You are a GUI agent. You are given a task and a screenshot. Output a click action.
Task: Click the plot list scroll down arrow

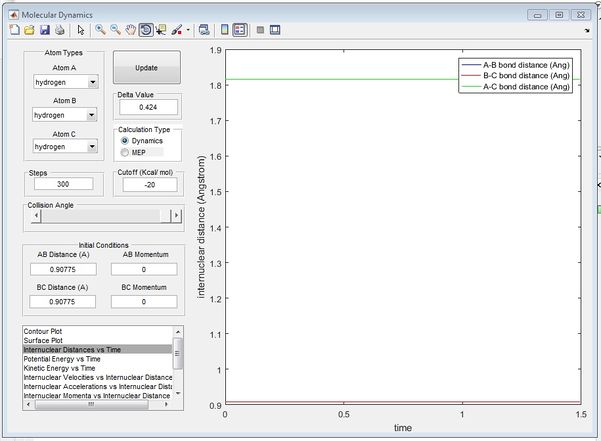[x=178, y=394]
